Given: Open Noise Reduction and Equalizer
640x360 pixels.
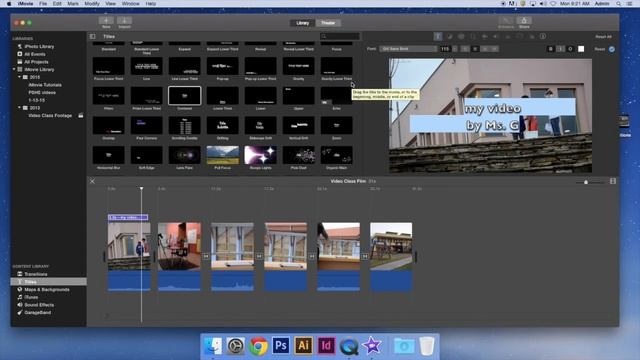Looking at the screenshot, I should pos(508,36).
